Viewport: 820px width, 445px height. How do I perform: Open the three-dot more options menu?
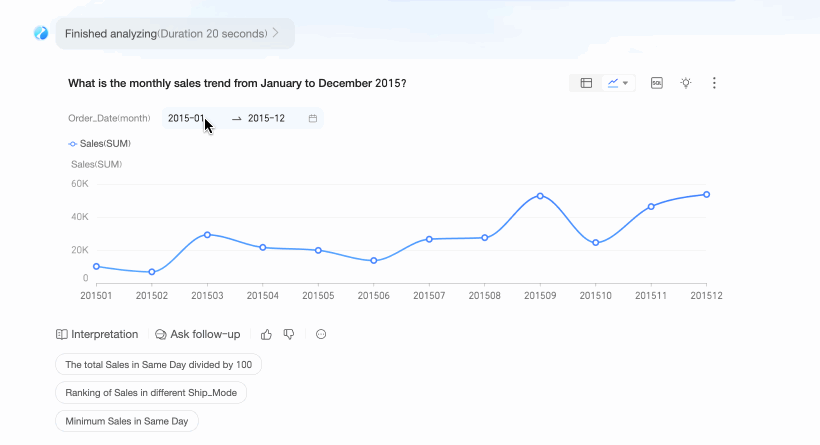tap(714, 83)
